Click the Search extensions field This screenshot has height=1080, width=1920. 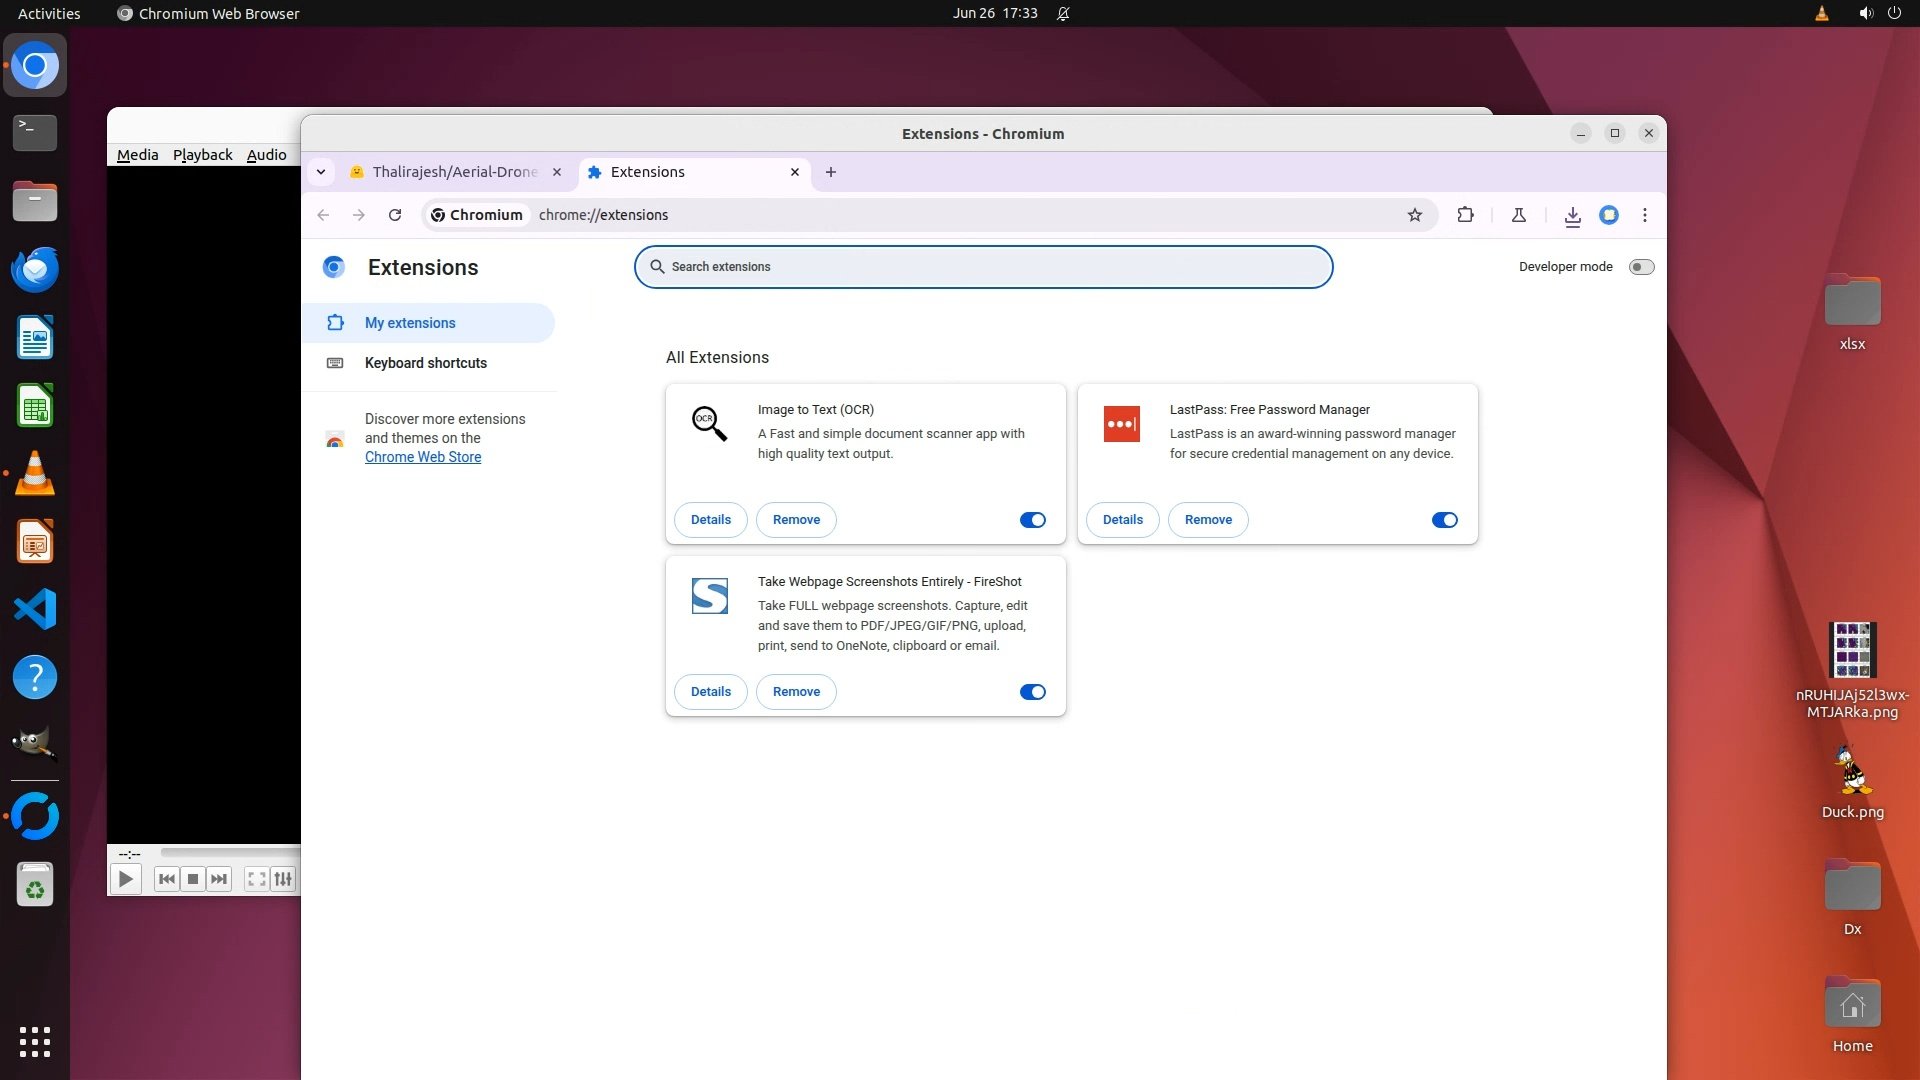pyautogui.click(x=983, y=267)
